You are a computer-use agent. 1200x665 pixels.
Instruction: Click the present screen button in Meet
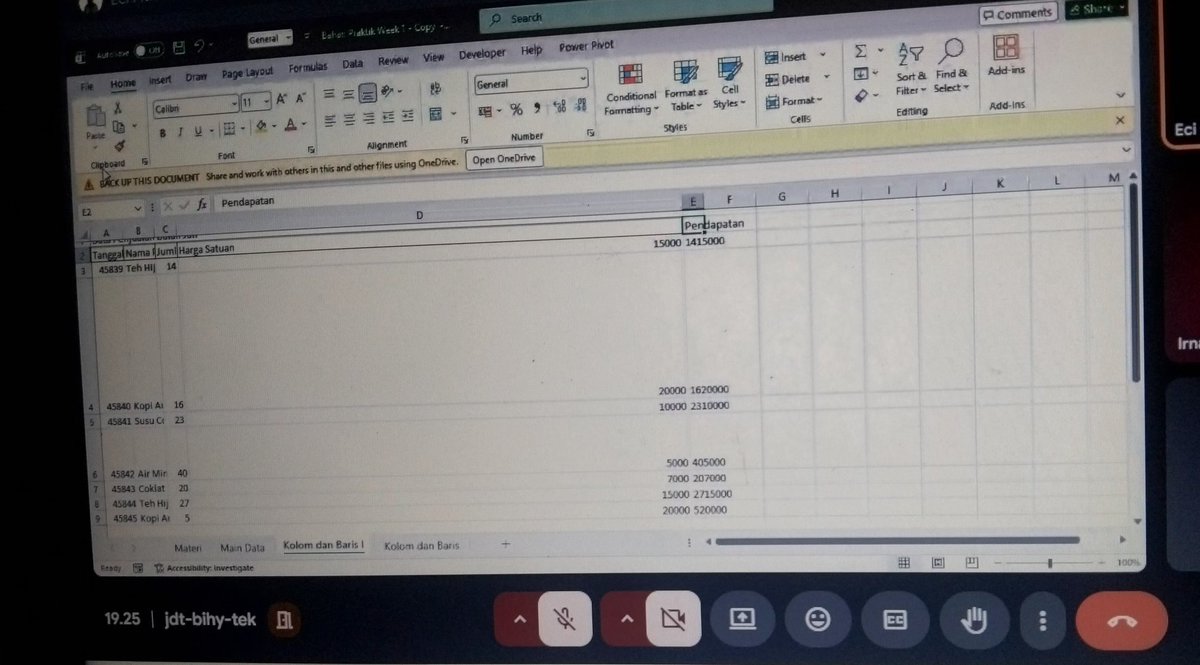tap(742, 621)
